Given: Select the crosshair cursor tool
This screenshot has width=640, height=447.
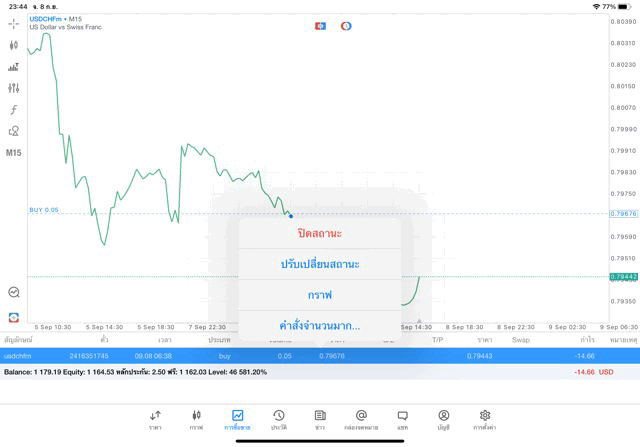Looking at the screenshot, I should 13,23.
